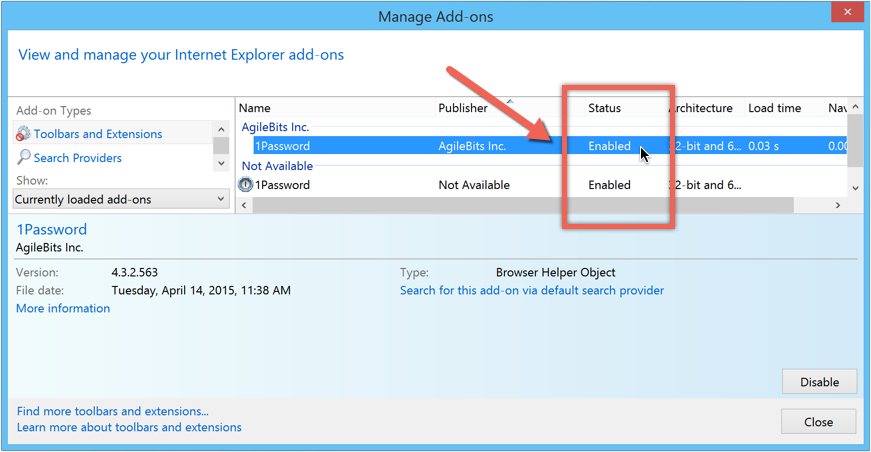Open Find more toolbars and extensions link
Viewport: 871px width, 452px height.
point(113,411)
